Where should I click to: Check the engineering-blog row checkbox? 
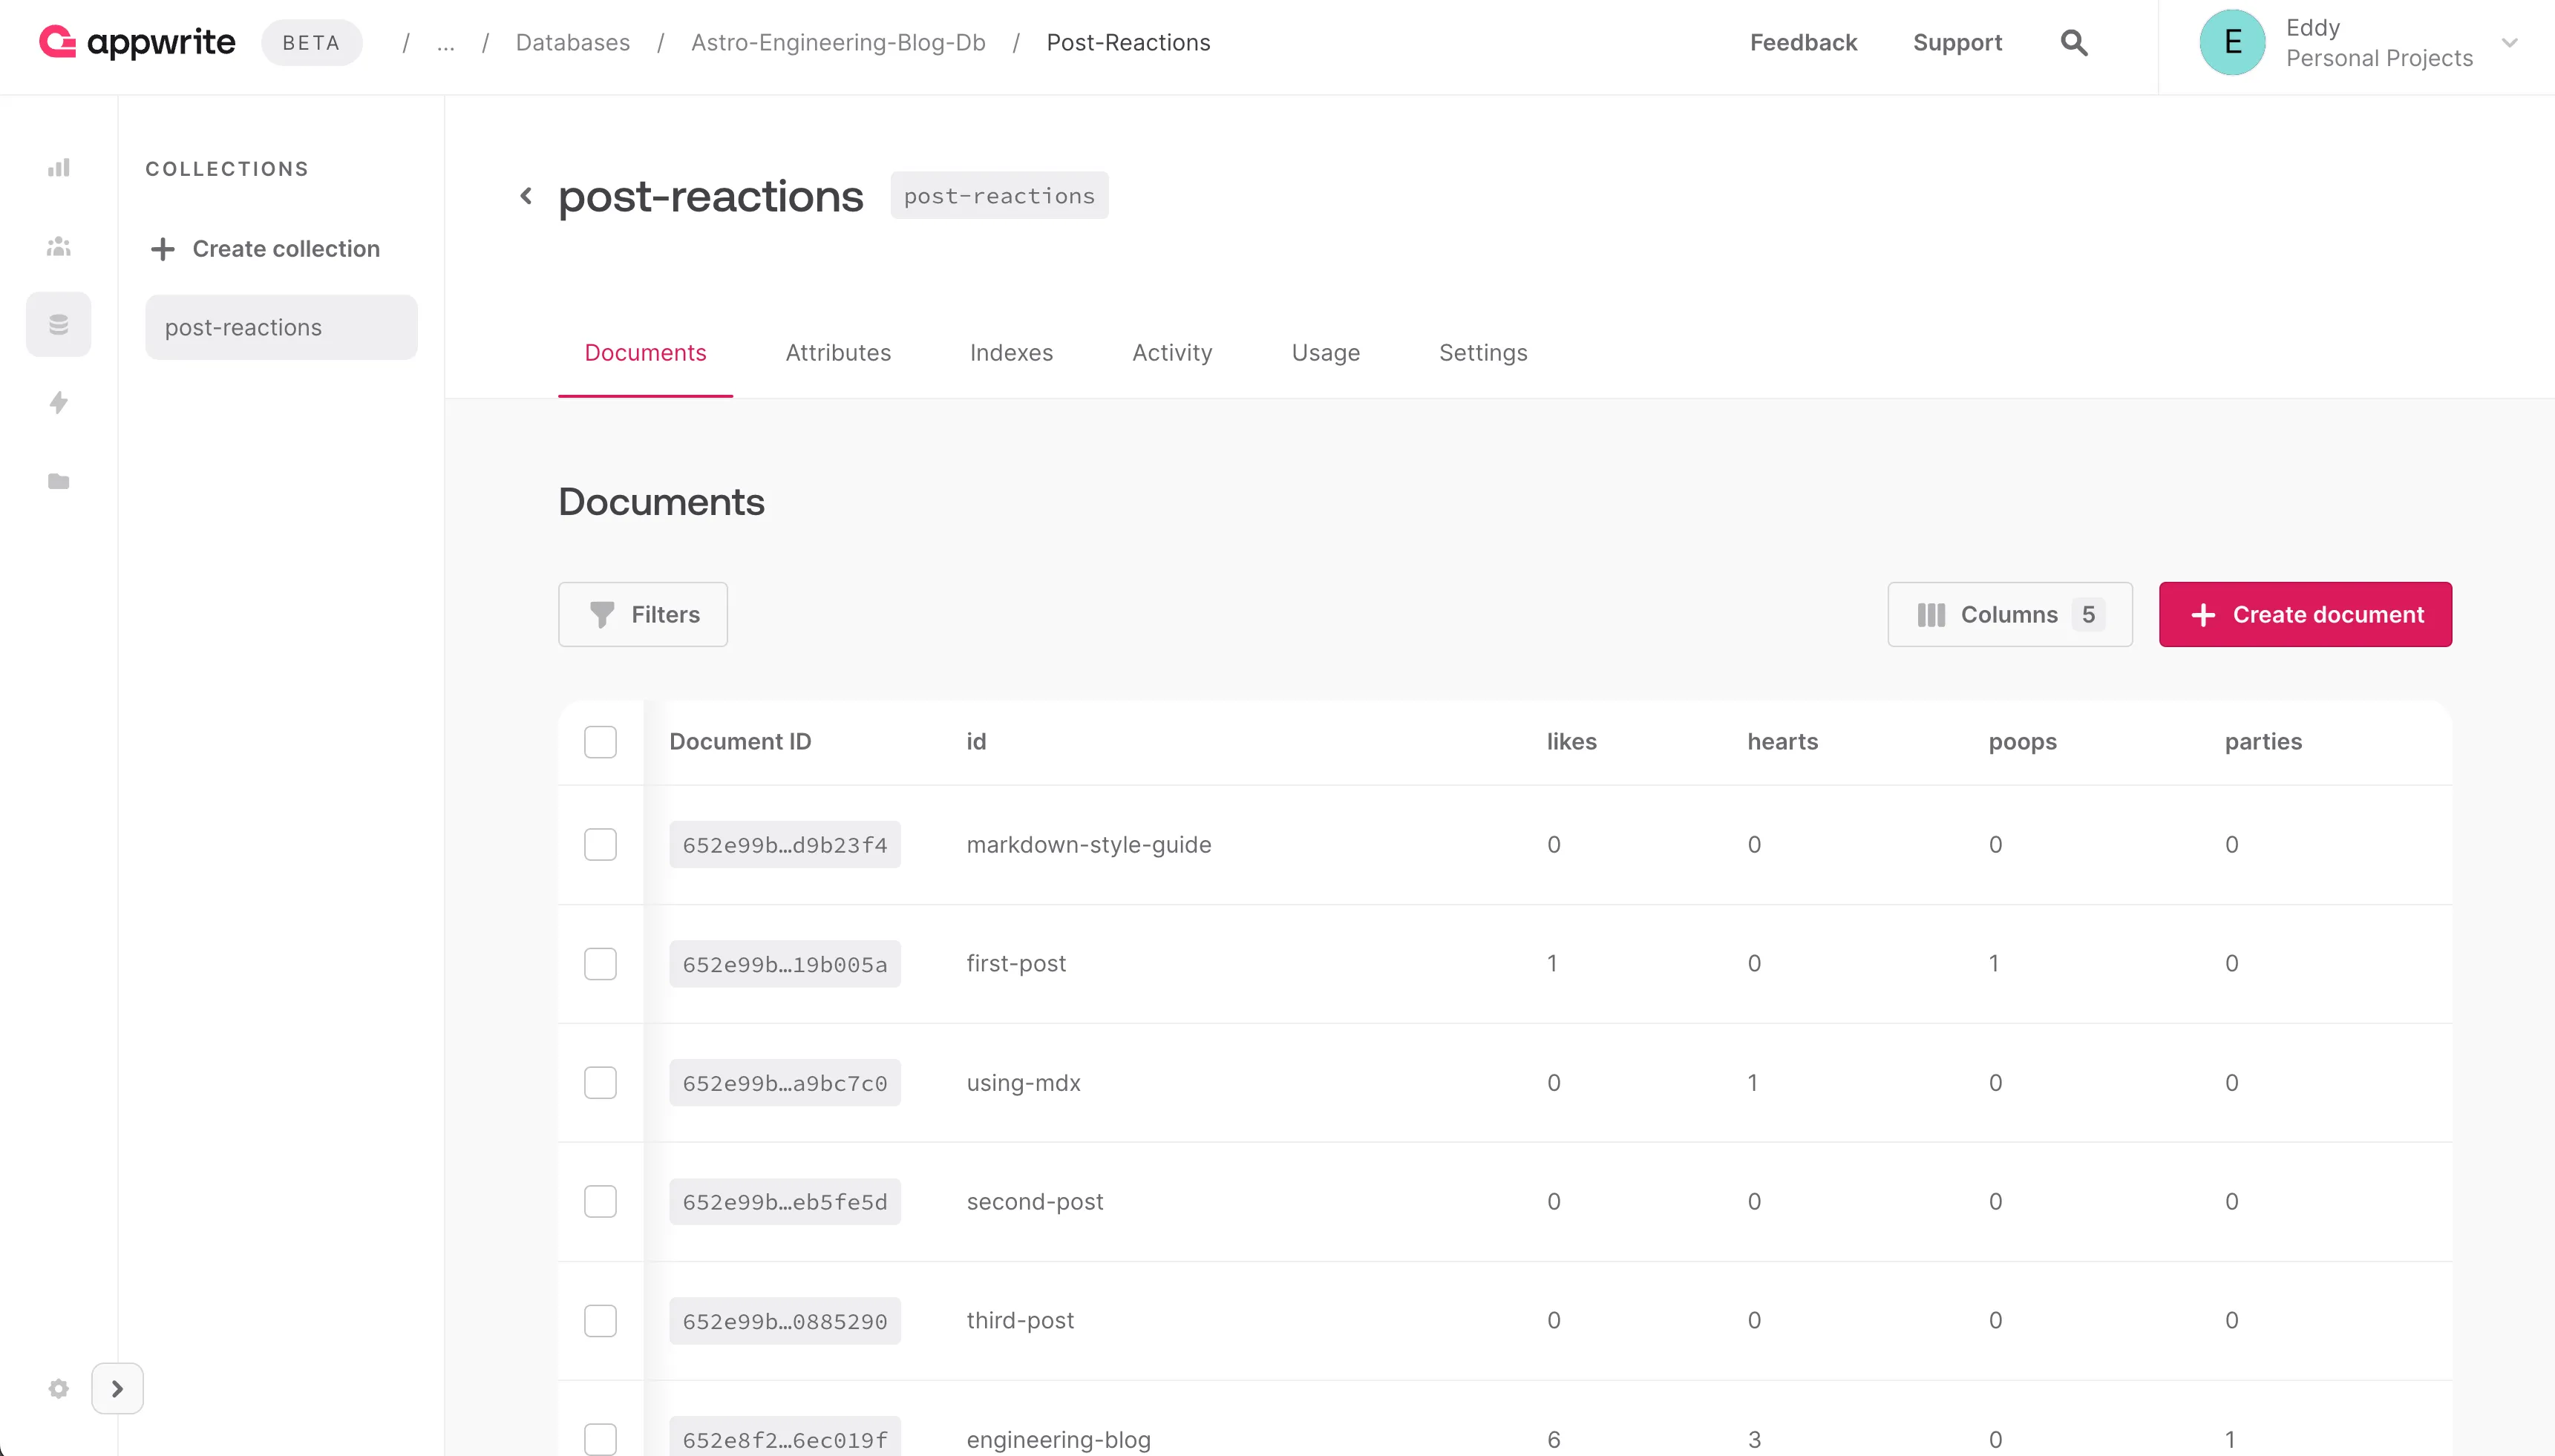(x=600, y=1438)
